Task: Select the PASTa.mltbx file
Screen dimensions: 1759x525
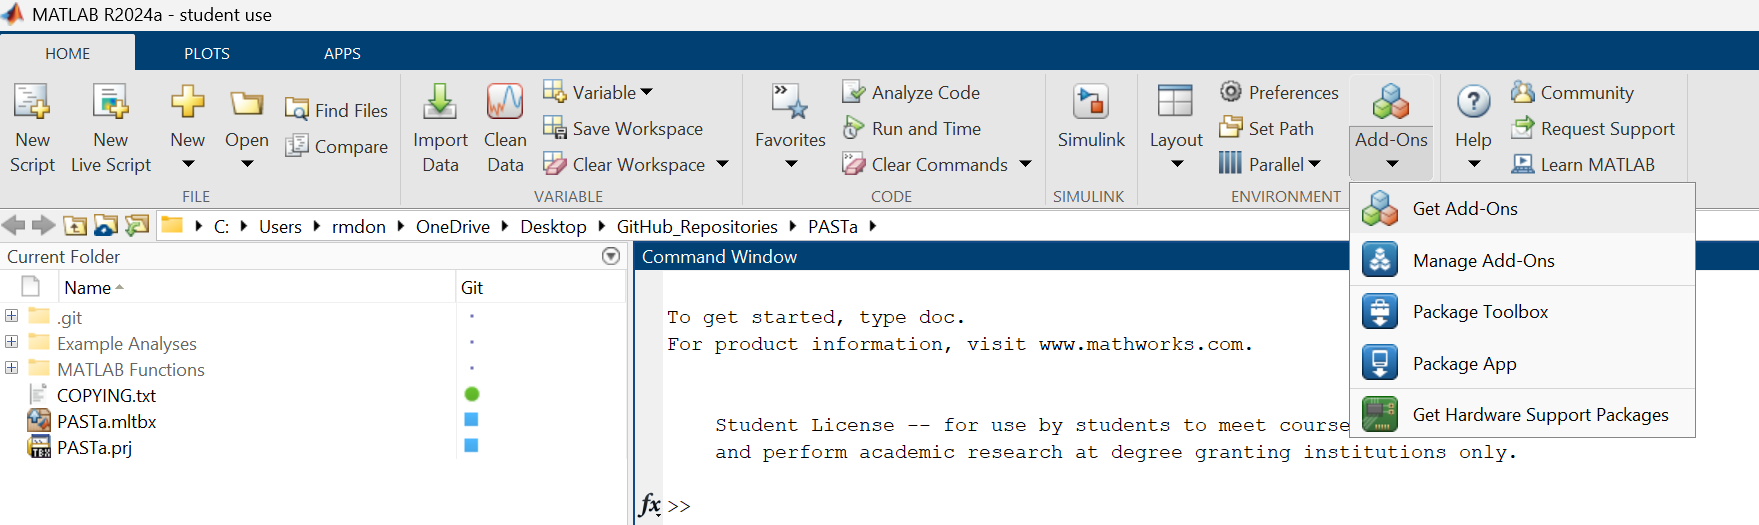Action: (x=106, y=421)
